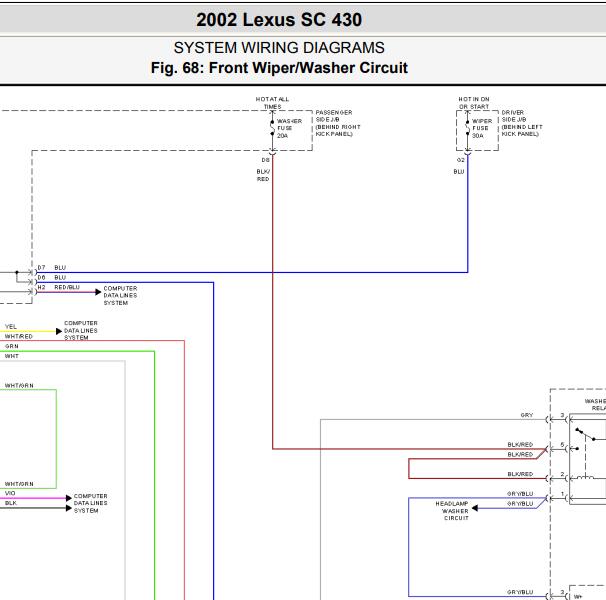Click the 'VIO' wire label
The image size is (606, 600).
[x=10, y=493]
